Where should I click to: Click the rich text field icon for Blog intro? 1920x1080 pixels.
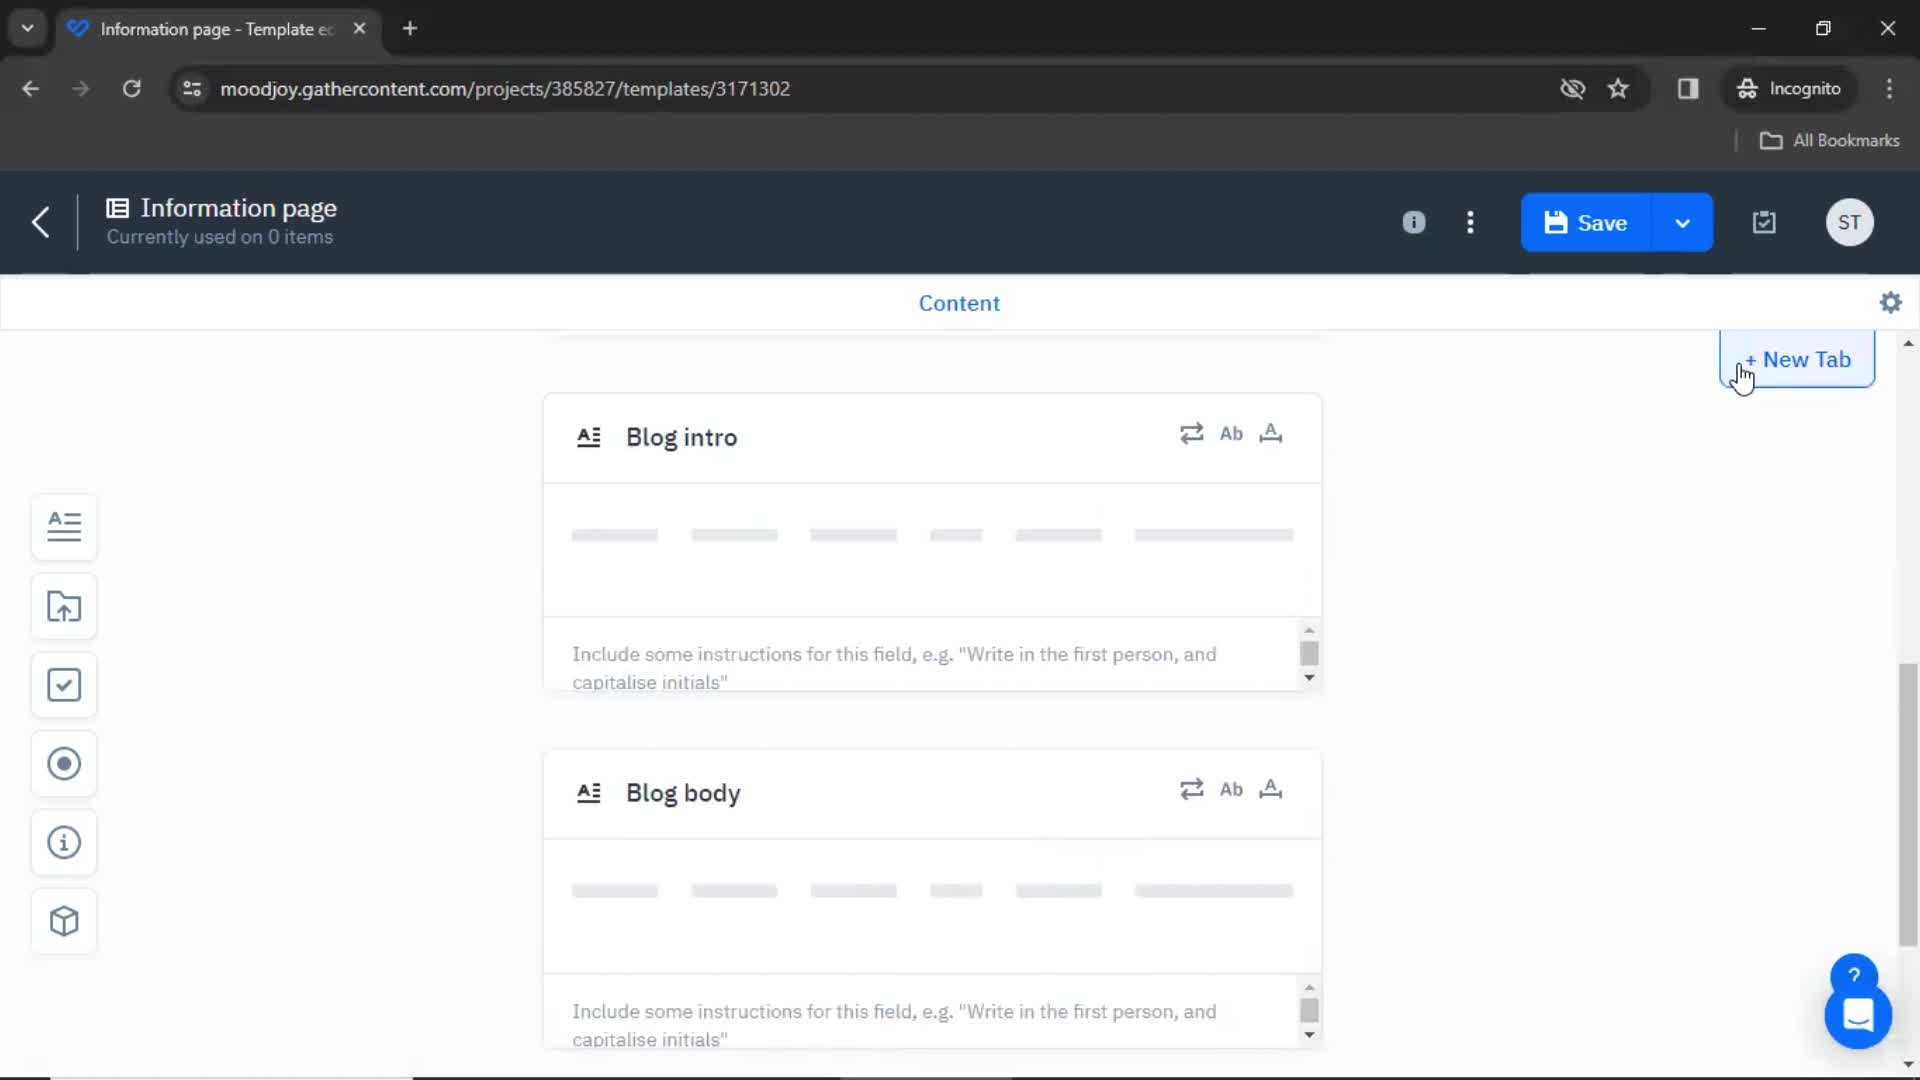(587, 436)
